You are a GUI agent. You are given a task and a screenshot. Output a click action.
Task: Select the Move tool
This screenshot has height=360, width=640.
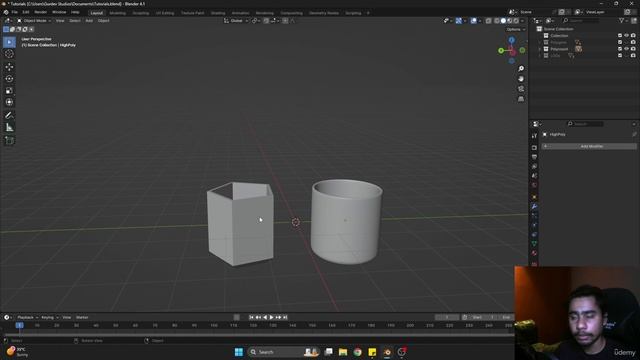[x=9, y=67]
